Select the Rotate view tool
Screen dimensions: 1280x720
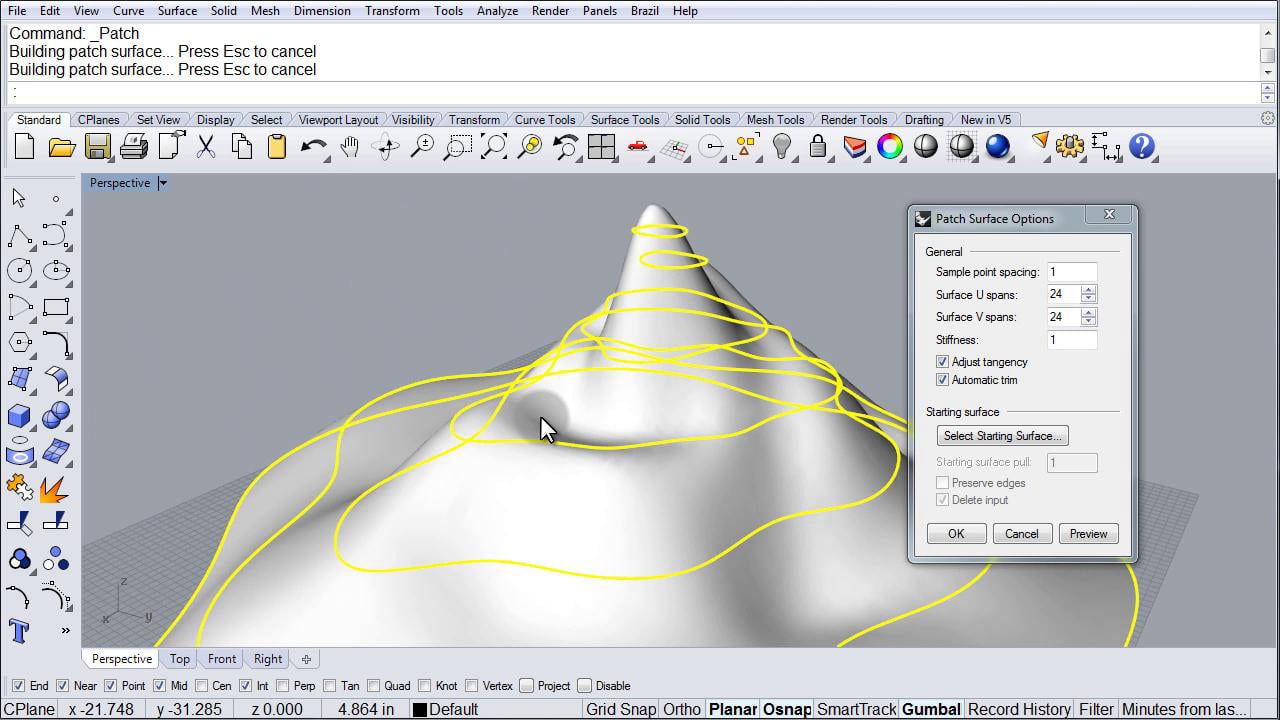(385, 147)
